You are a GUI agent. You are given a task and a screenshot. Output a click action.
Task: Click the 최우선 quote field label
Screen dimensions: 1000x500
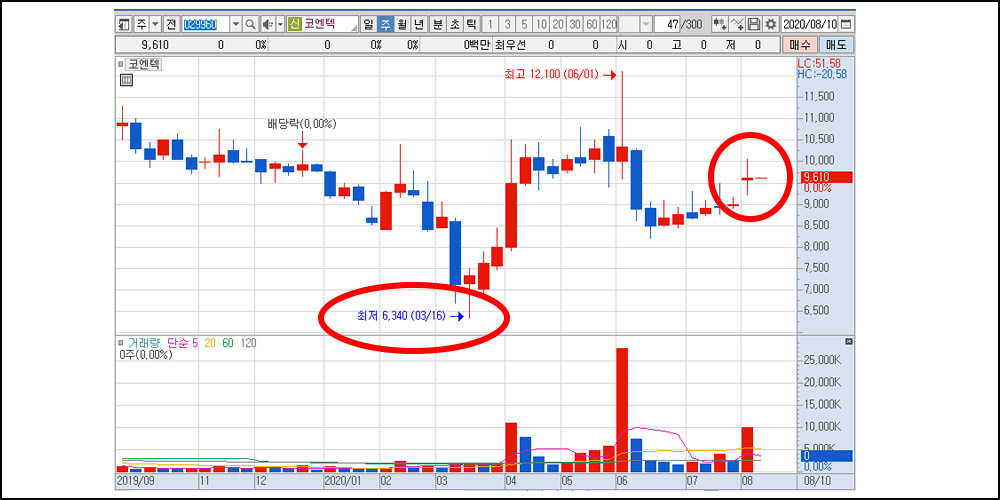pos(509,45)
